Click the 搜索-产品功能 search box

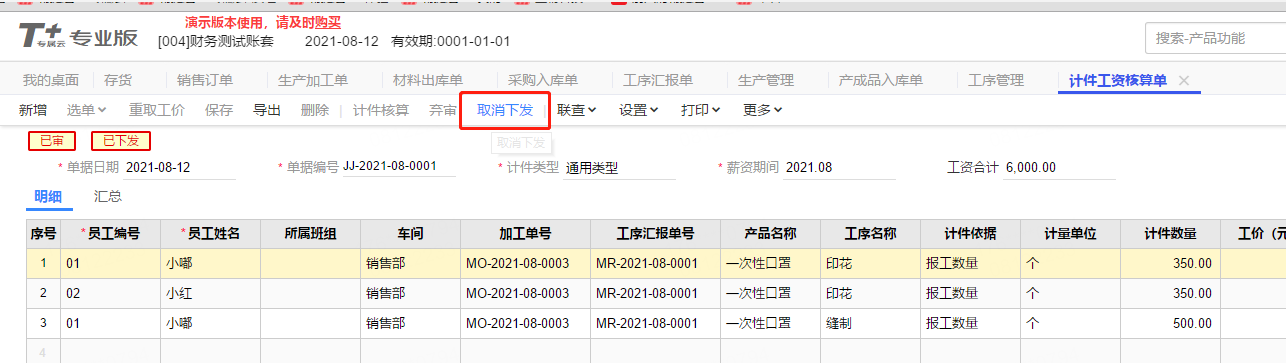point(1215,38)
